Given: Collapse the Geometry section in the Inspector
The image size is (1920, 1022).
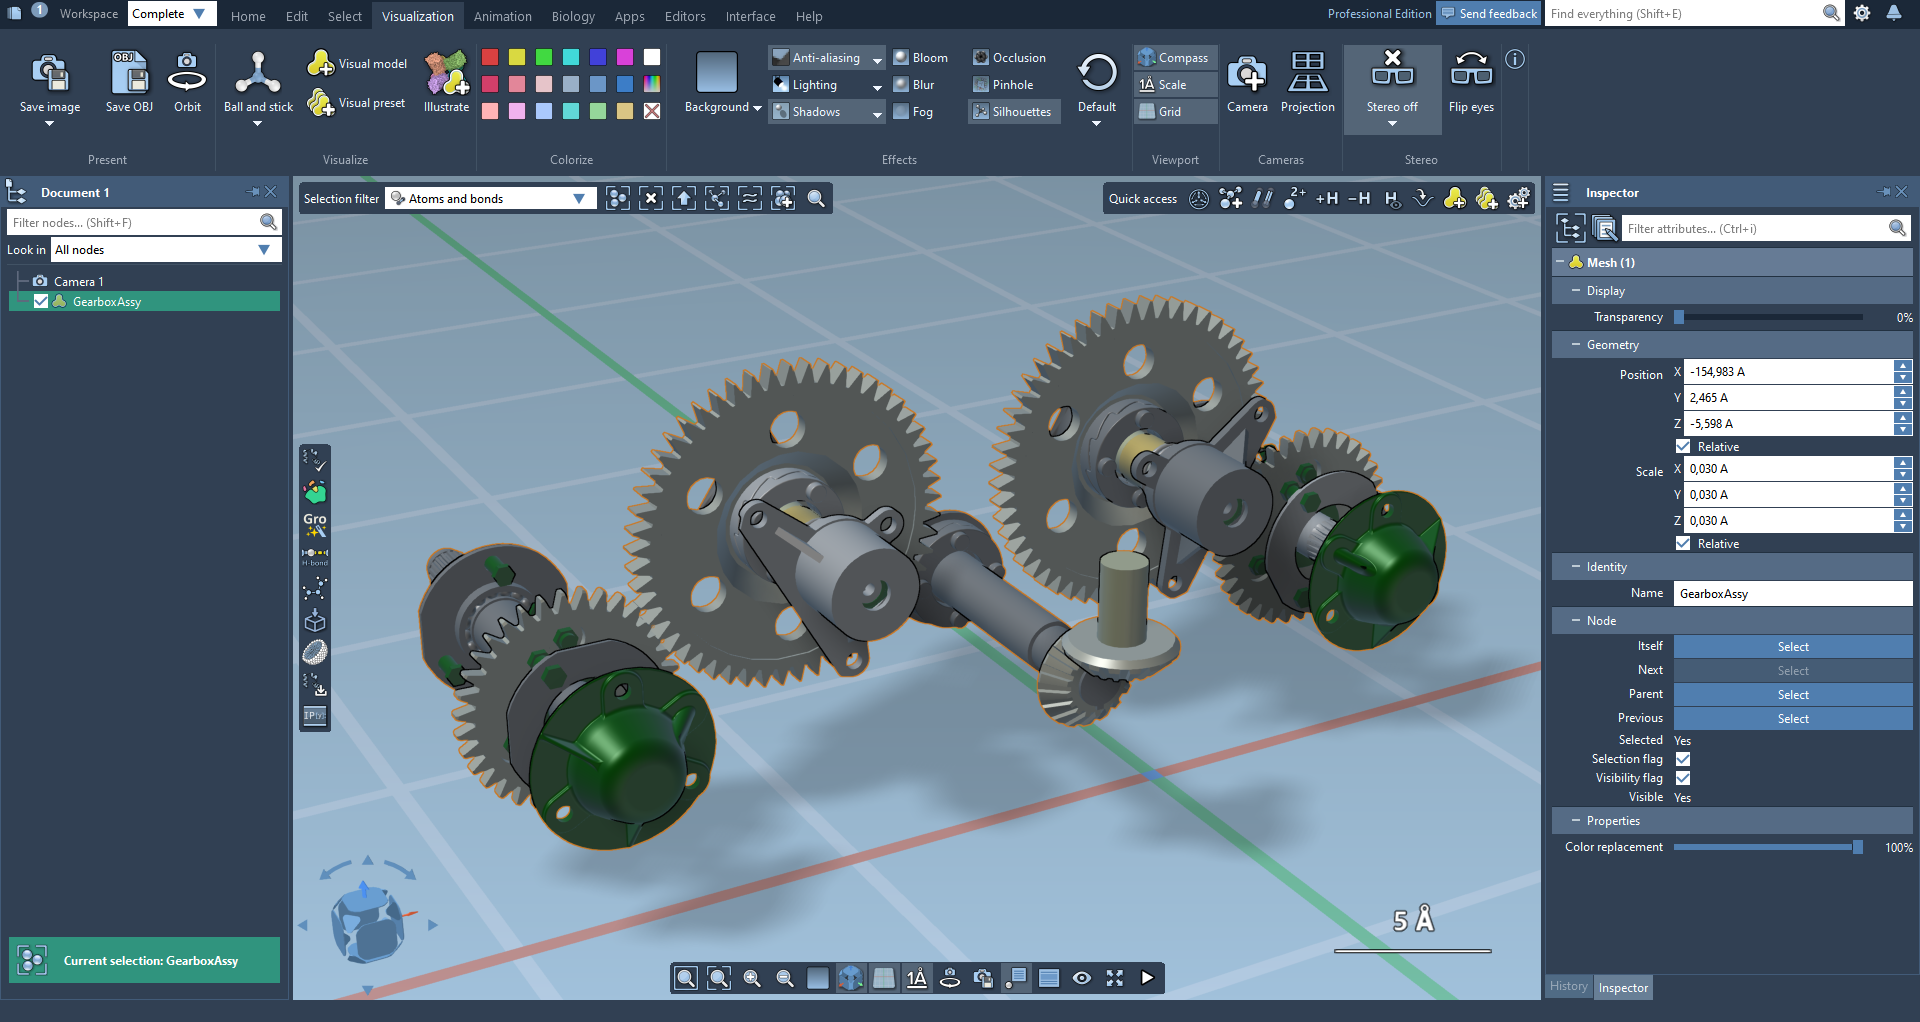Looking at the screenshot, I should click(1576, 345).
